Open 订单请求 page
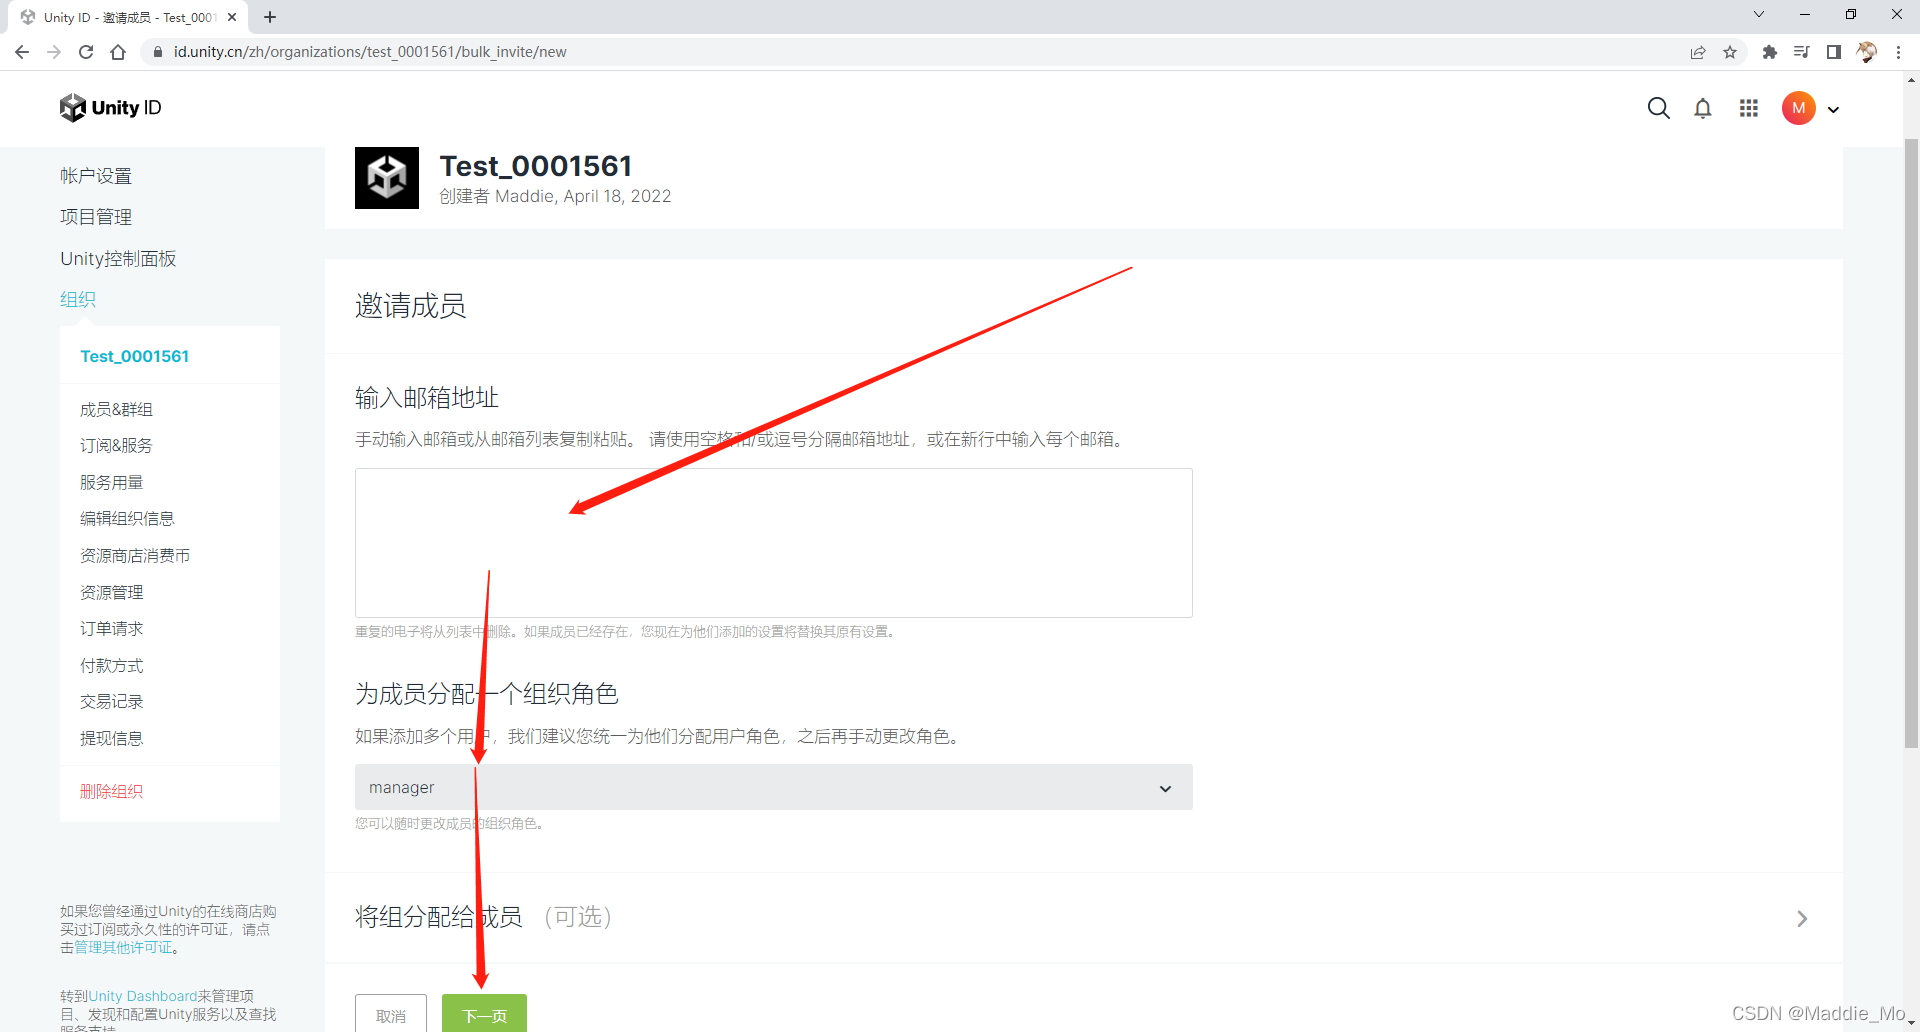The image size is (1920, 1032). [x=112, y=628]
